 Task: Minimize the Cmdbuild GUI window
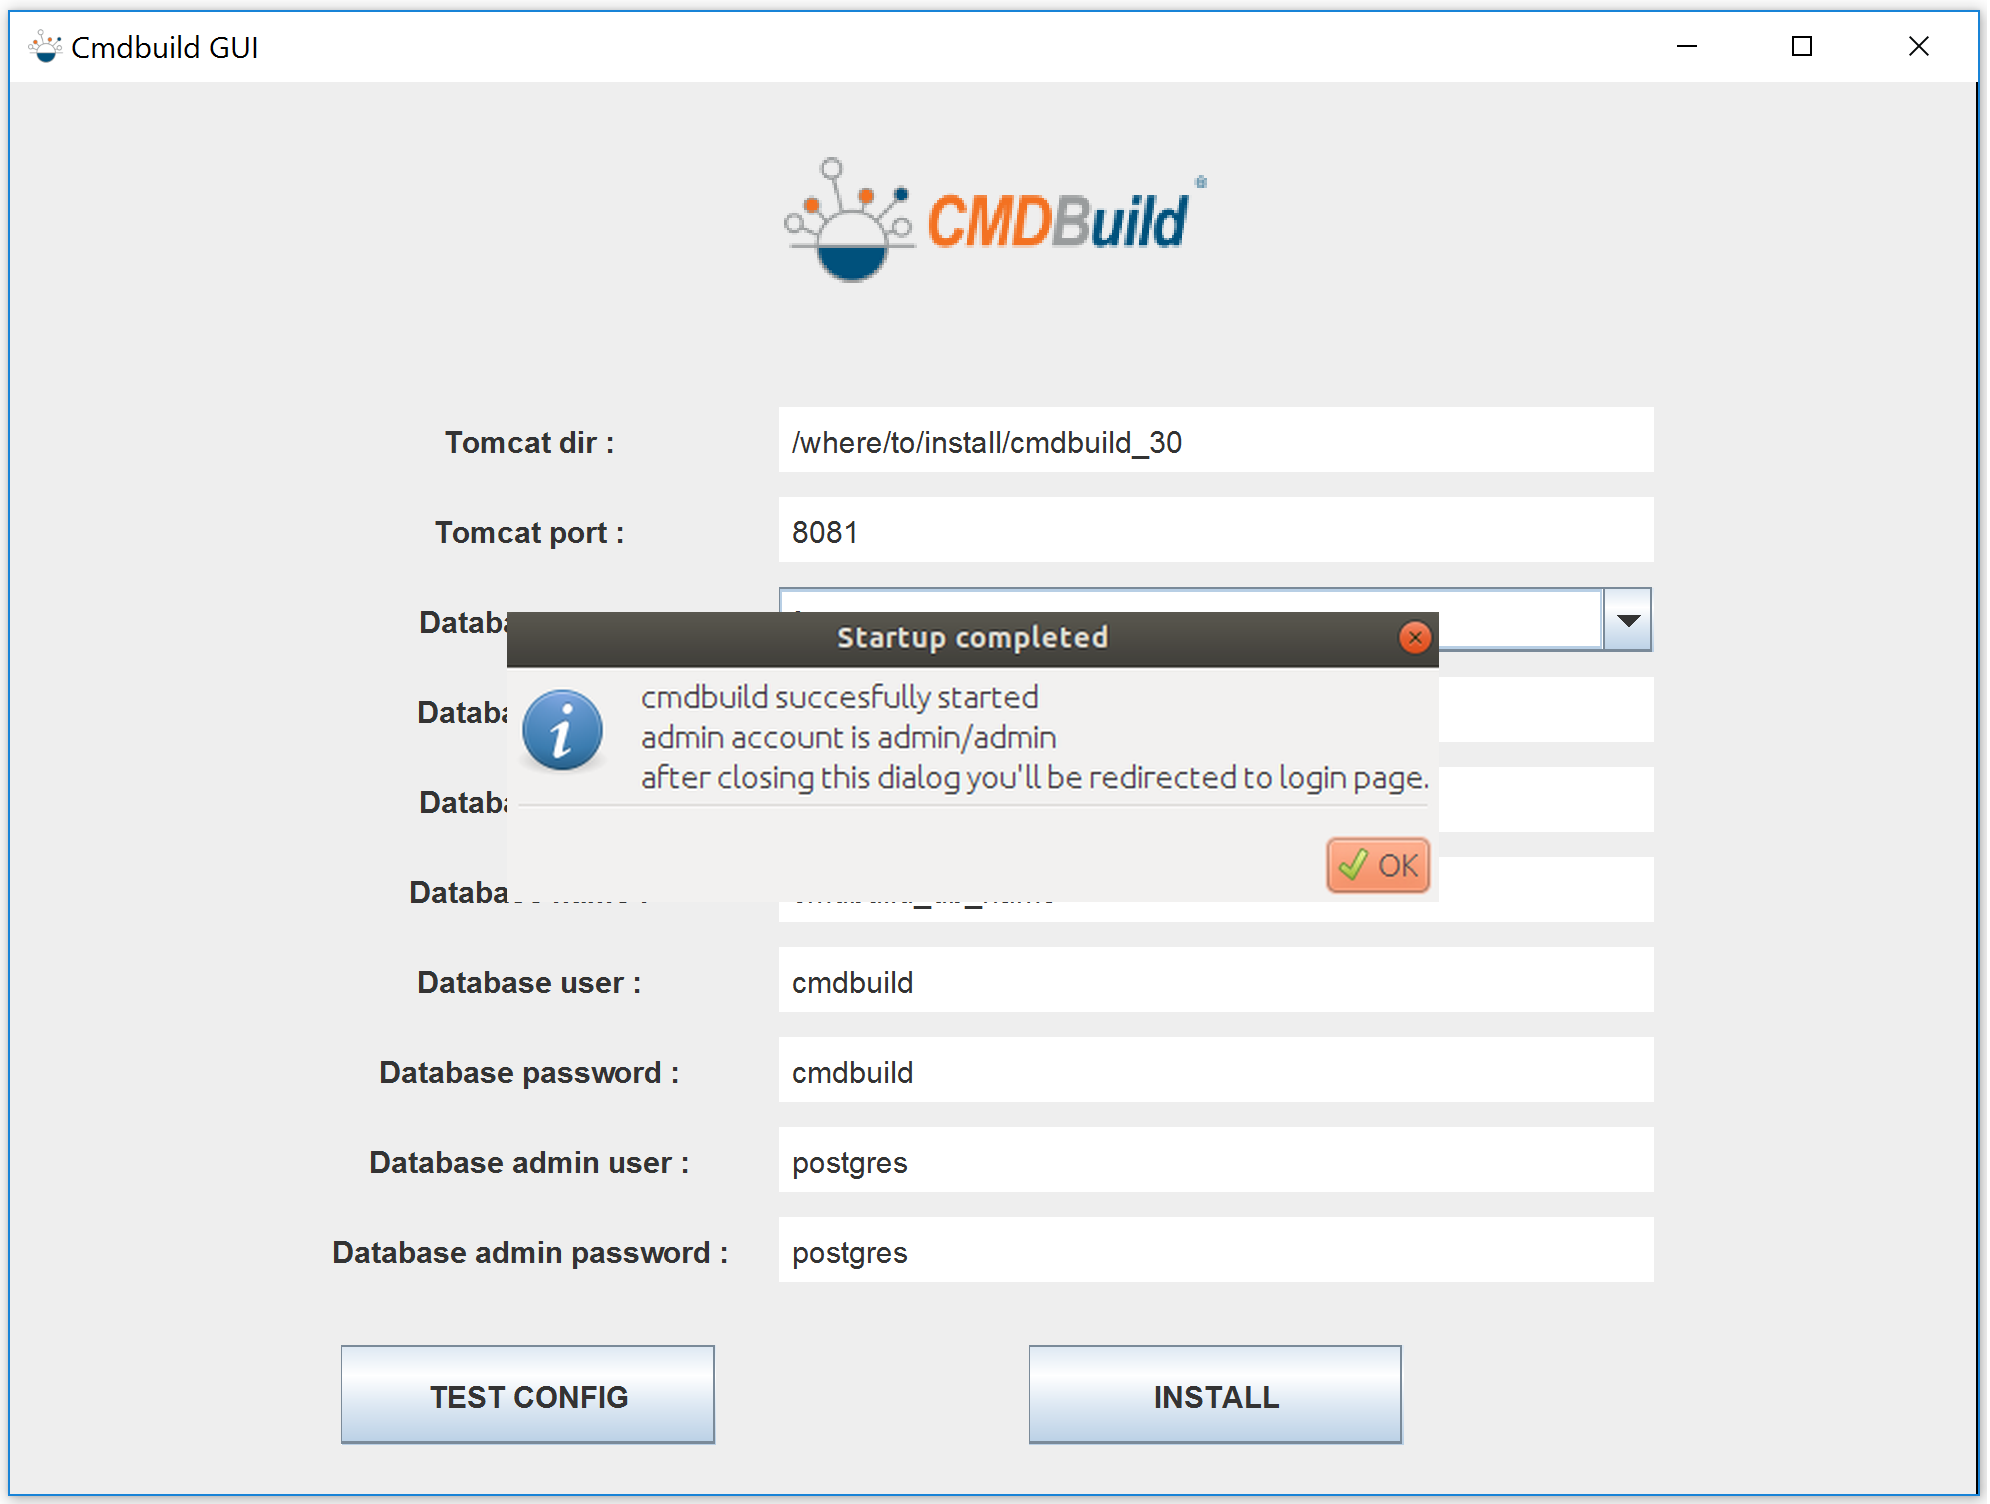pos(1686,46)
